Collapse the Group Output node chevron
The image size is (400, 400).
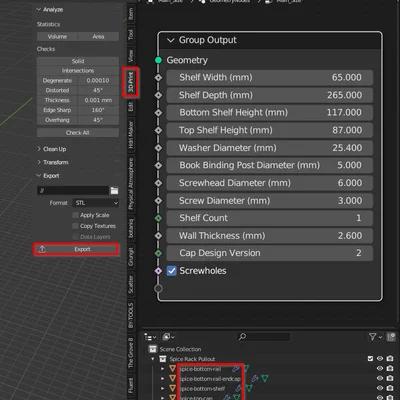(171, 40)
